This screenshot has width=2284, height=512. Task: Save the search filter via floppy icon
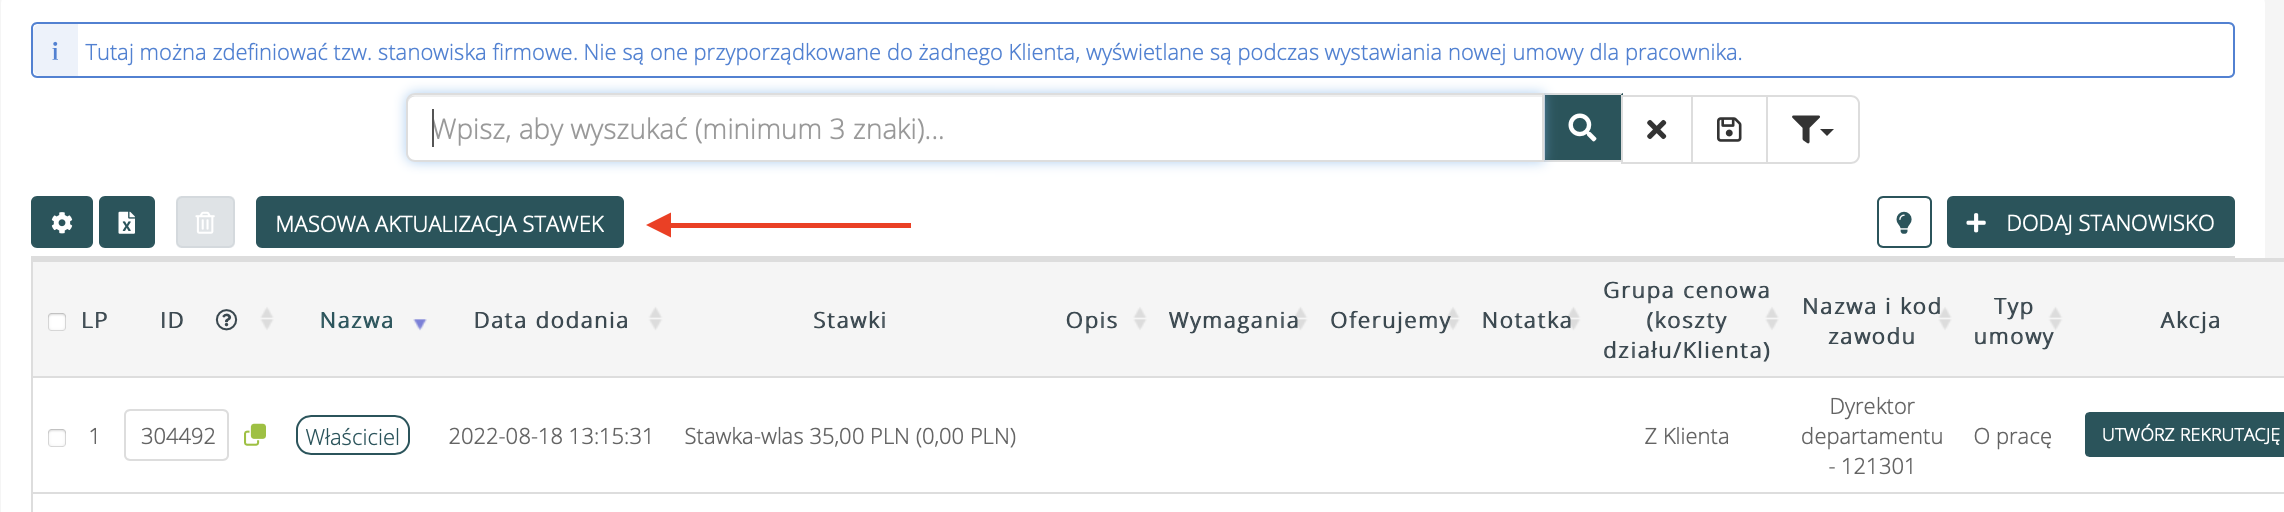tap(1729, 129)
